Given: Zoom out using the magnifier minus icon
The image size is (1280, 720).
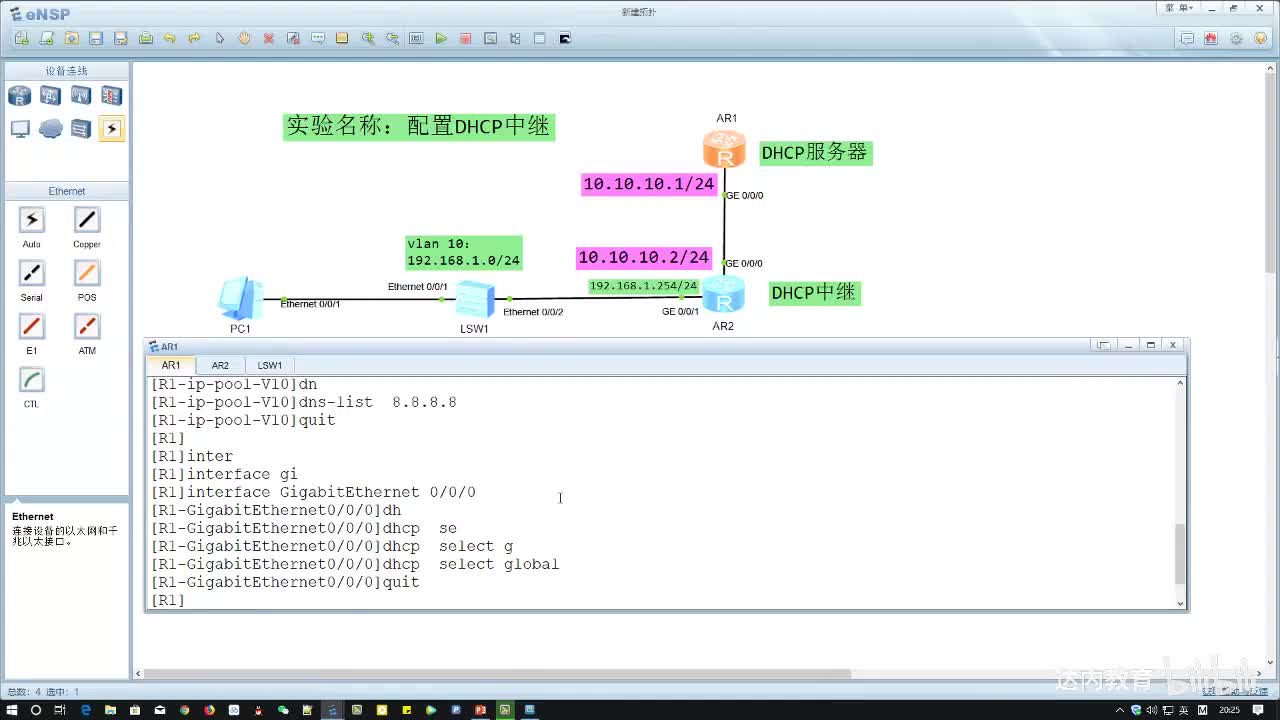Looking at the screenshot, I should [392, 38].
